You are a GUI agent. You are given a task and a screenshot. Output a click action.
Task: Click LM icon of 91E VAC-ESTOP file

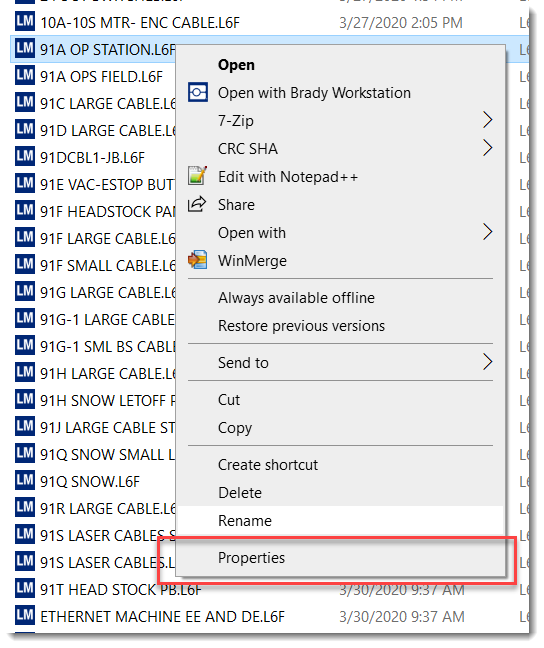(x=24, y=183)
